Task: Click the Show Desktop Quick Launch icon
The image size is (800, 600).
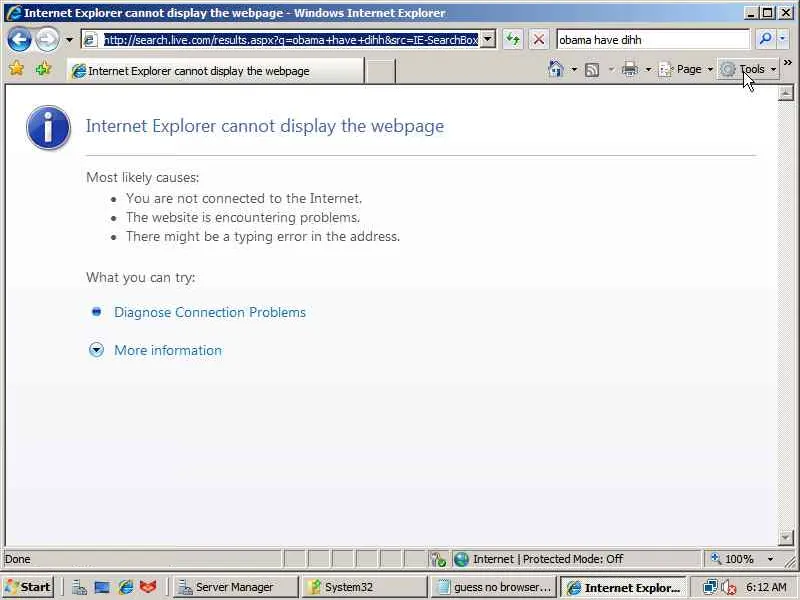Action: (x=102, y=587)
